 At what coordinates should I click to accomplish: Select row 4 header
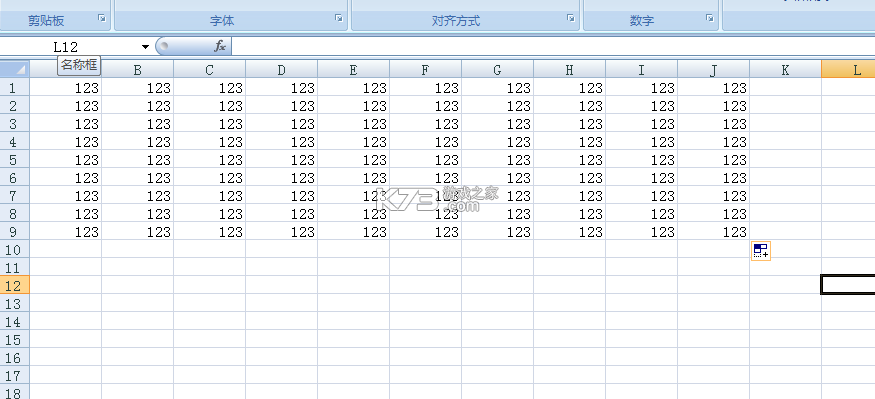point(15,142)
